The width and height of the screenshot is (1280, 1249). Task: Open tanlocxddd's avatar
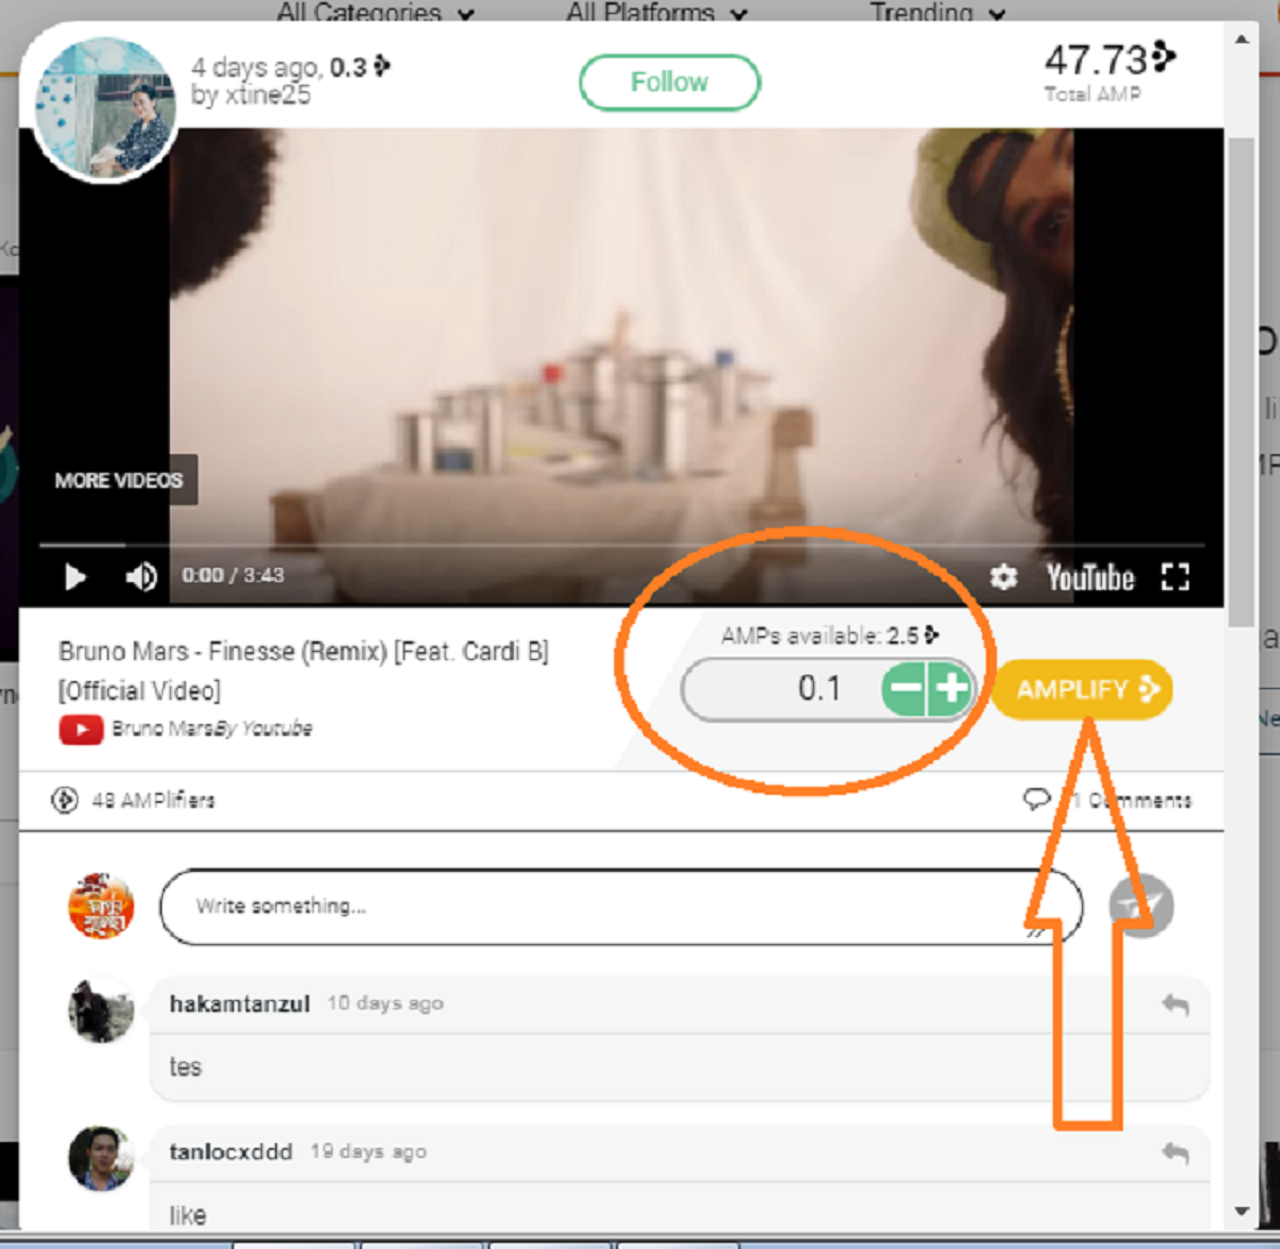click(101, 1159)
